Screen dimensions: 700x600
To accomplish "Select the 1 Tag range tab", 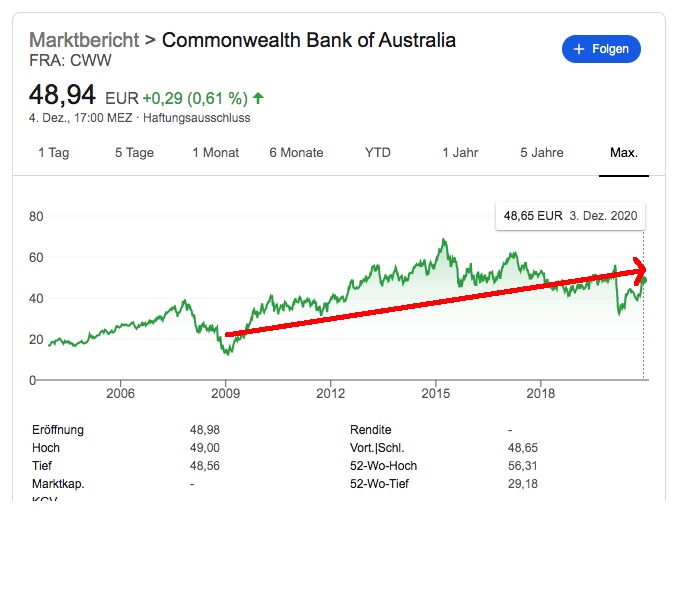I will 54,153.
